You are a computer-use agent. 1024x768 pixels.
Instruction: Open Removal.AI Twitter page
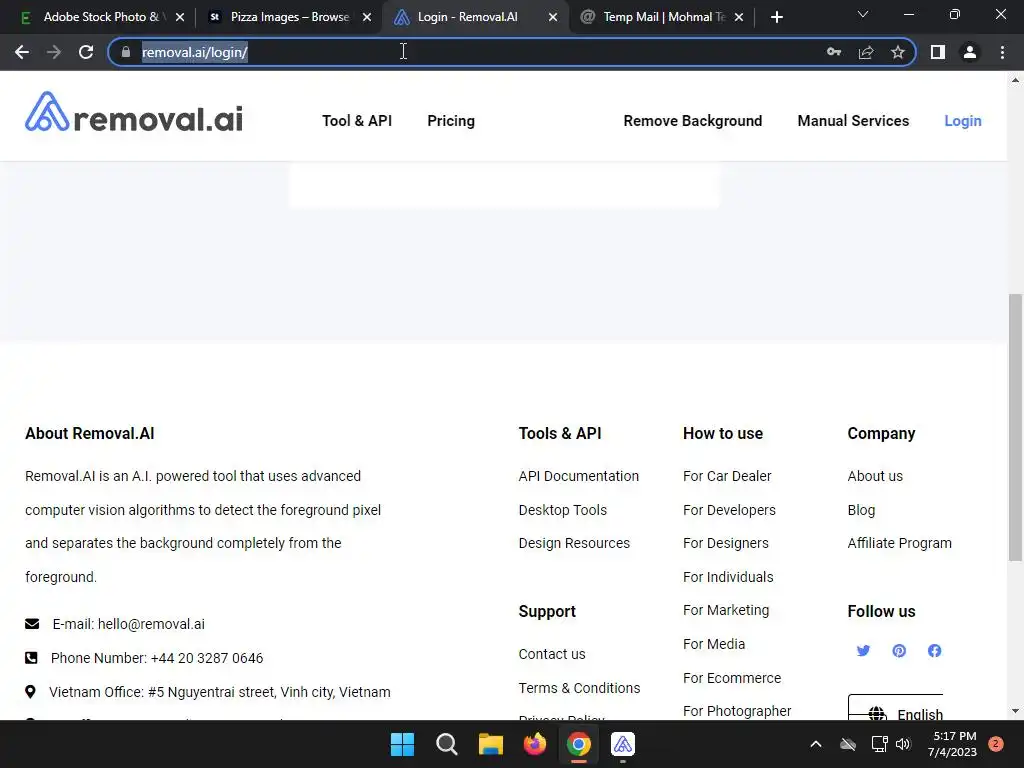[x=863, y=650]
